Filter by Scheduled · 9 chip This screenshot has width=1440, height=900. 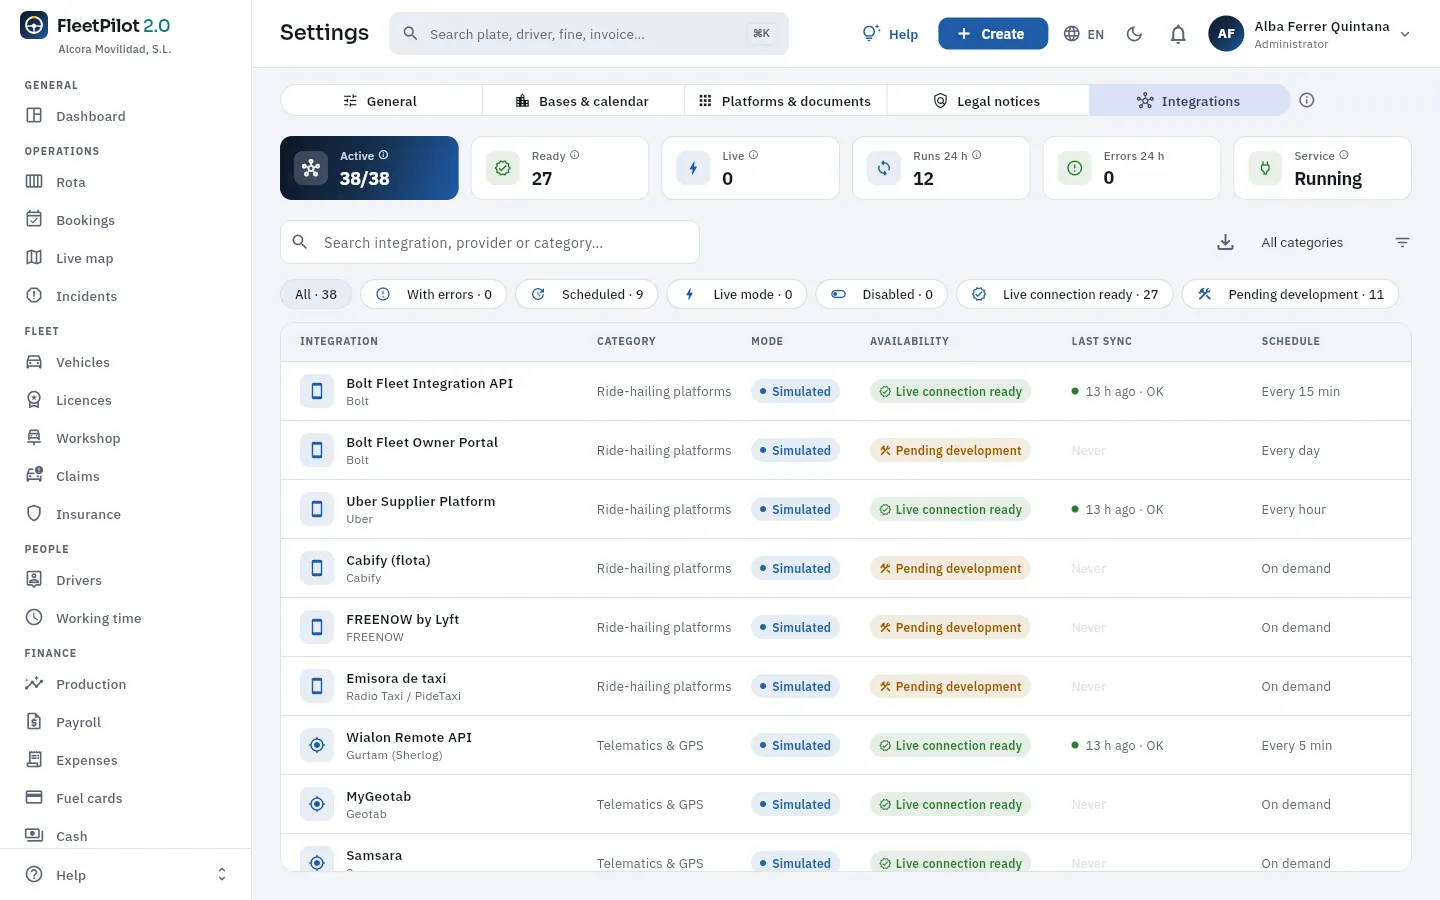(587, 294)
